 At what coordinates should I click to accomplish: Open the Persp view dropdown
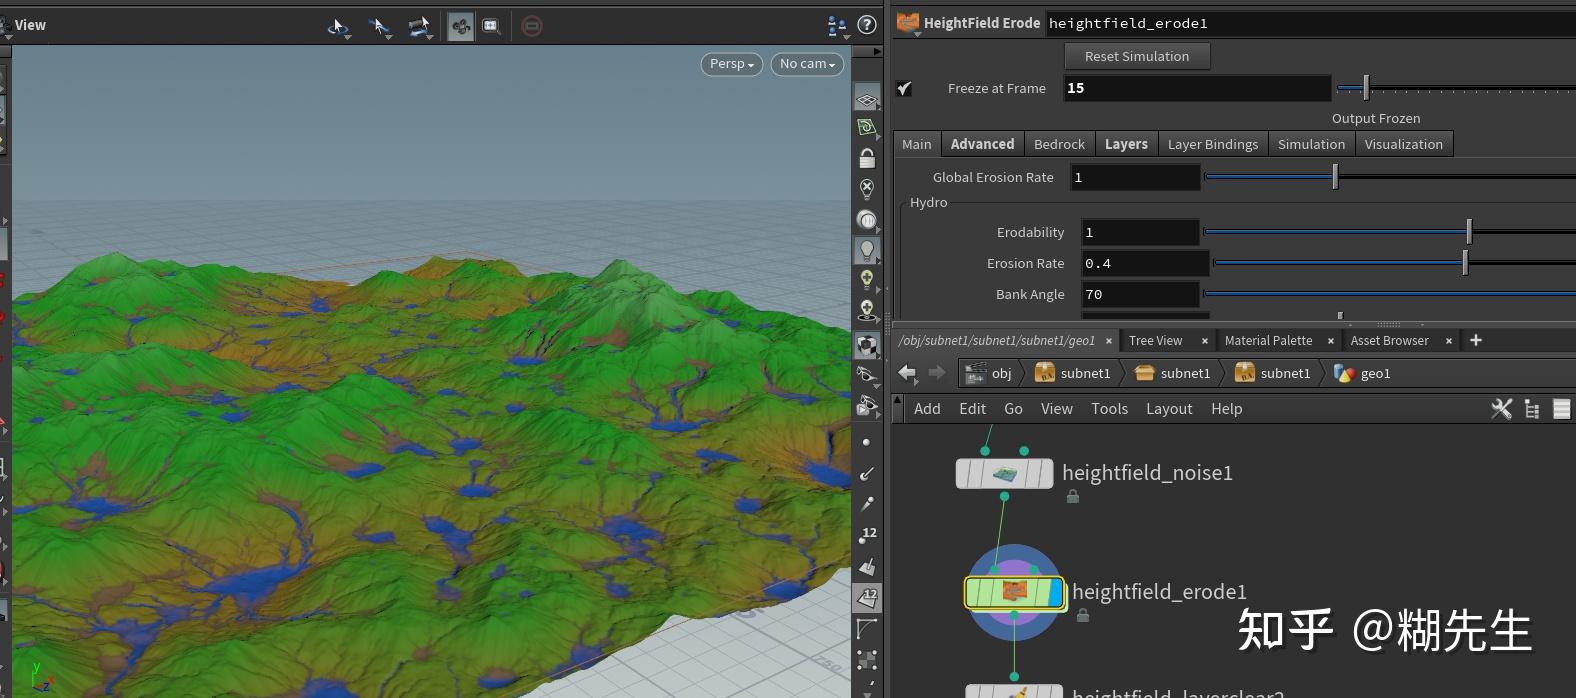(731, 64)
